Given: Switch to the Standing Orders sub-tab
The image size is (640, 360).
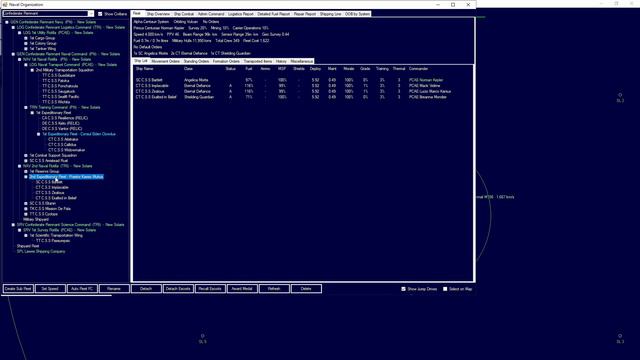Looking at the screenshot, I should (x=196, y=61).
